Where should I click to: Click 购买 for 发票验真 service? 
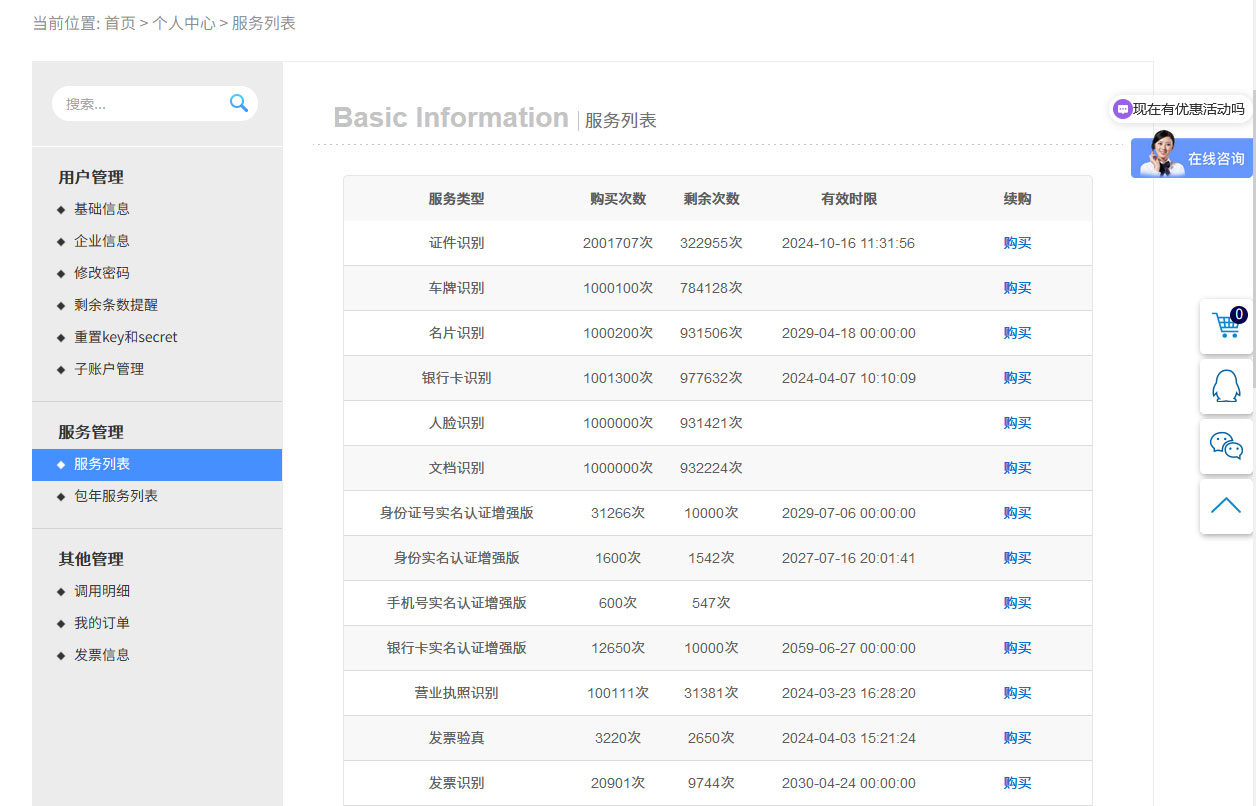click(1017, 738)
